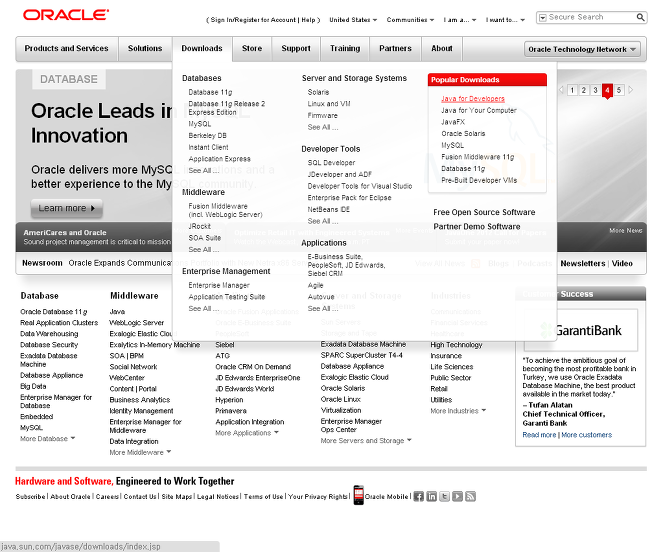The width and height of the screenshot is (663, 552).
Task: Expand the Communities dropdown
Action: coord(410,20)
